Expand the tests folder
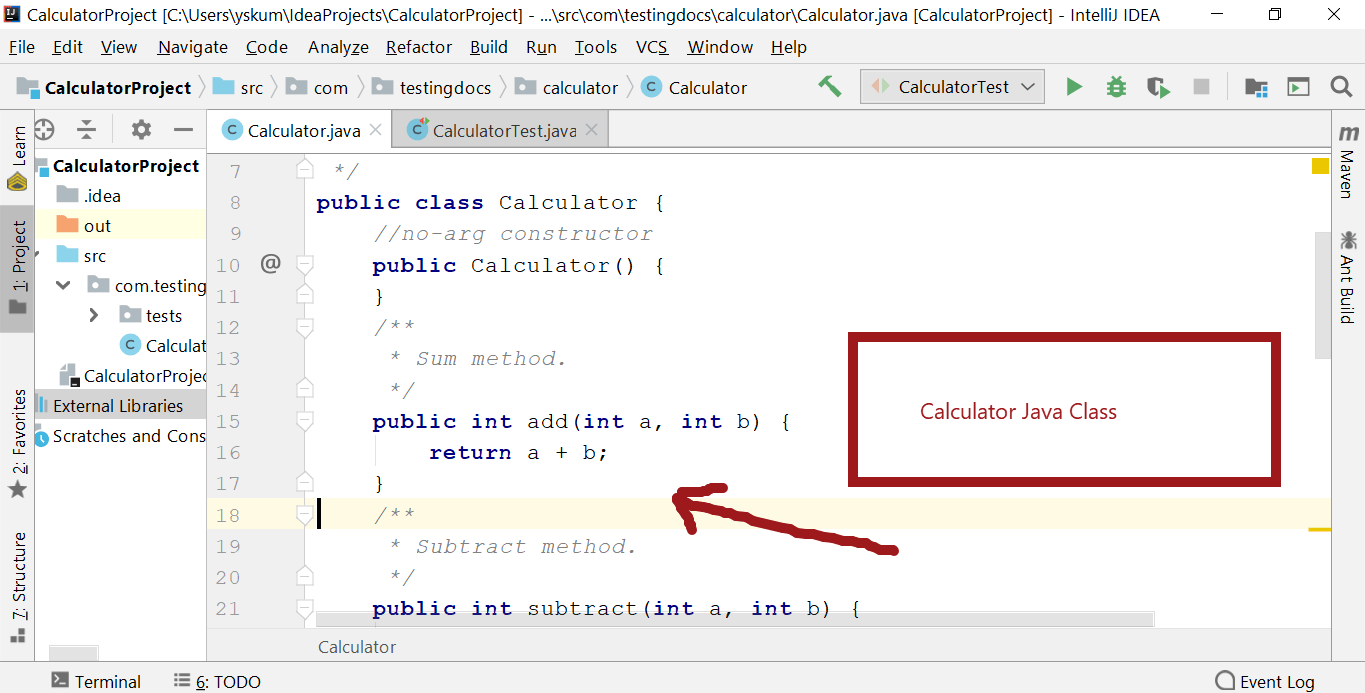This screenshot has width=1365, height=693. pos(92,315)
